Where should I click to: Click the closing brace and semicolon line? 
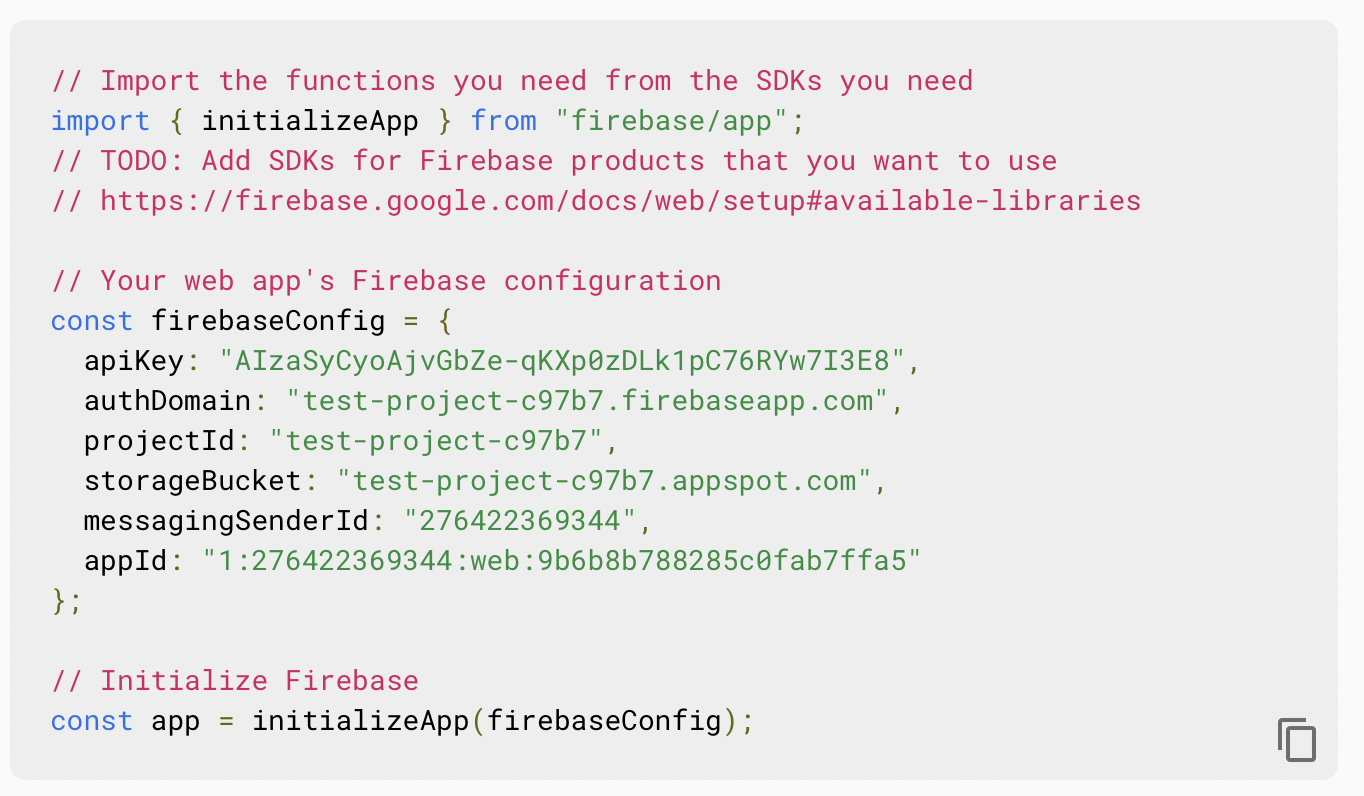[x=67, y=600]
